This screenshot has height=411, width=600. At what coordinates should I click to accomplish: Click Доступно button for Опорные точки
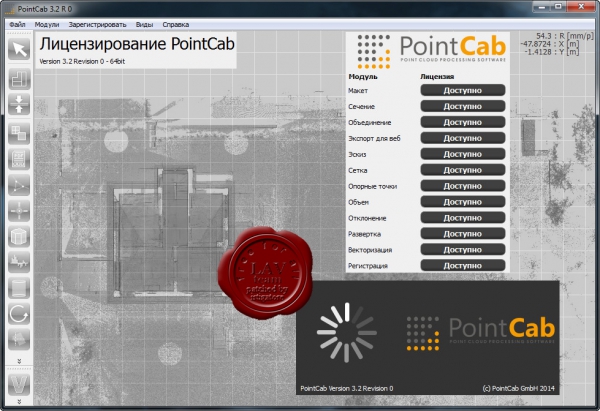point(463,186)
